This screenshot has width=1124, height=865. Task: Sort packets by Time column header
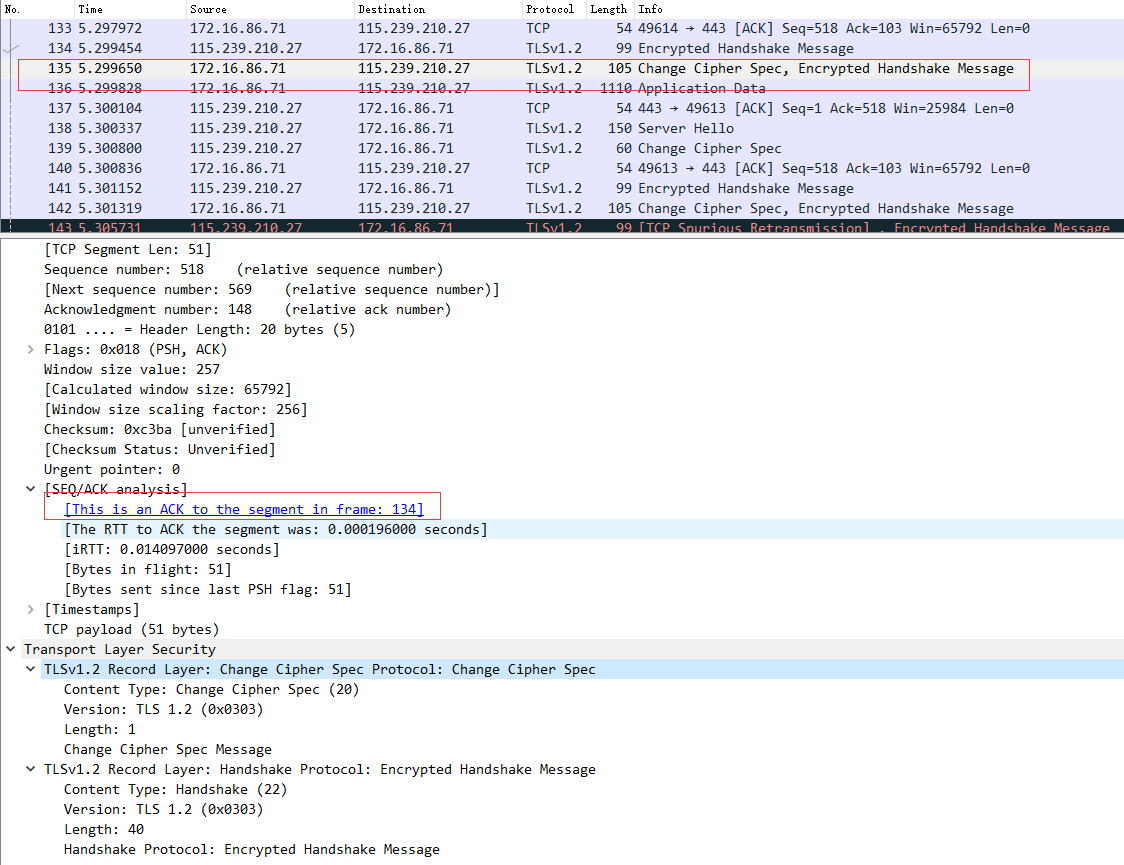point(130,9)
